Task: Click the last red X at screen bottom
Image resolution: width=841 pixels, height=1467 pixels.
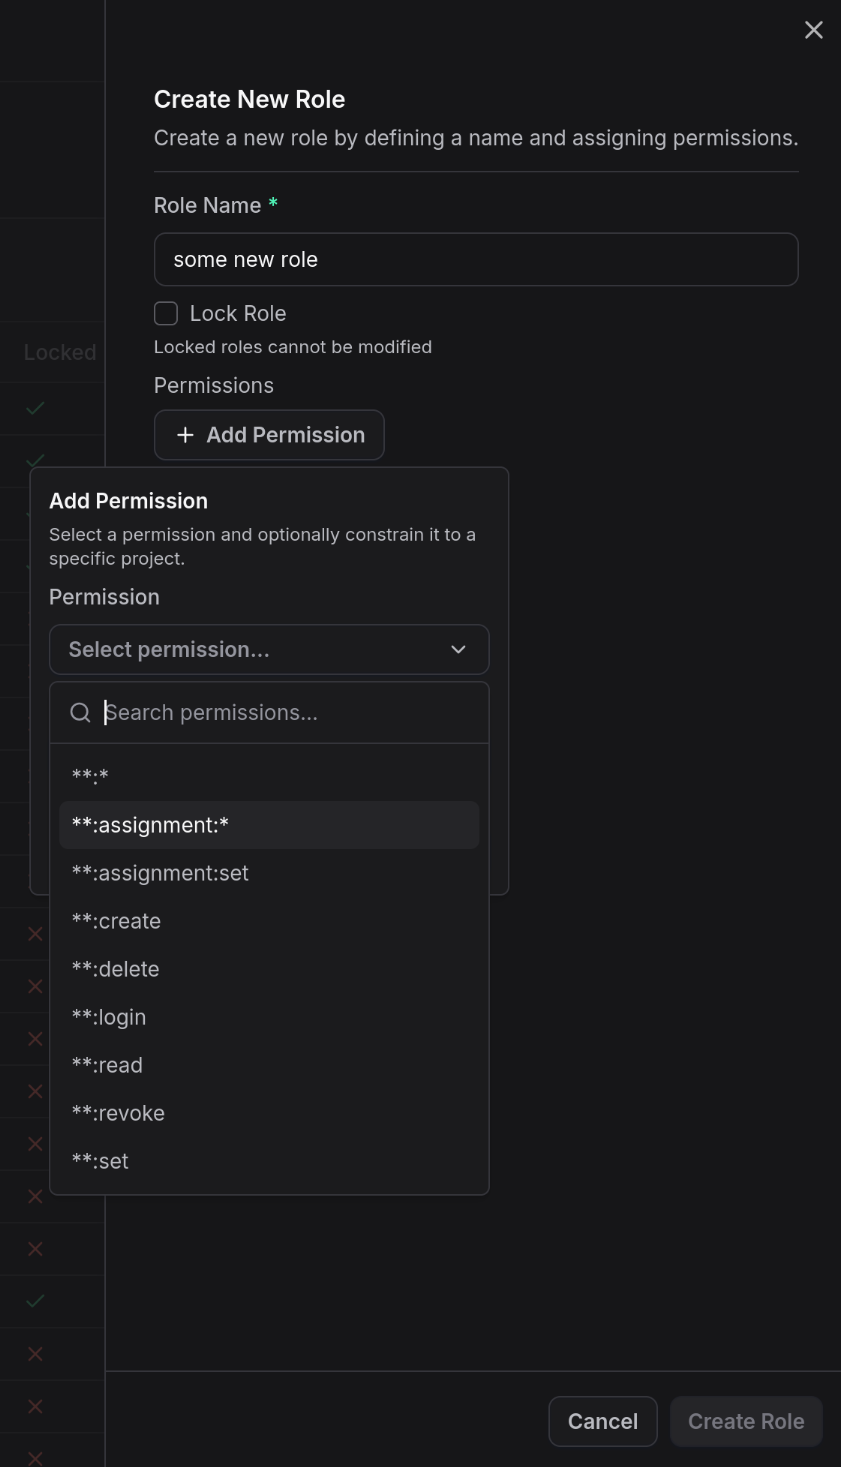Action: [34, 1458]
